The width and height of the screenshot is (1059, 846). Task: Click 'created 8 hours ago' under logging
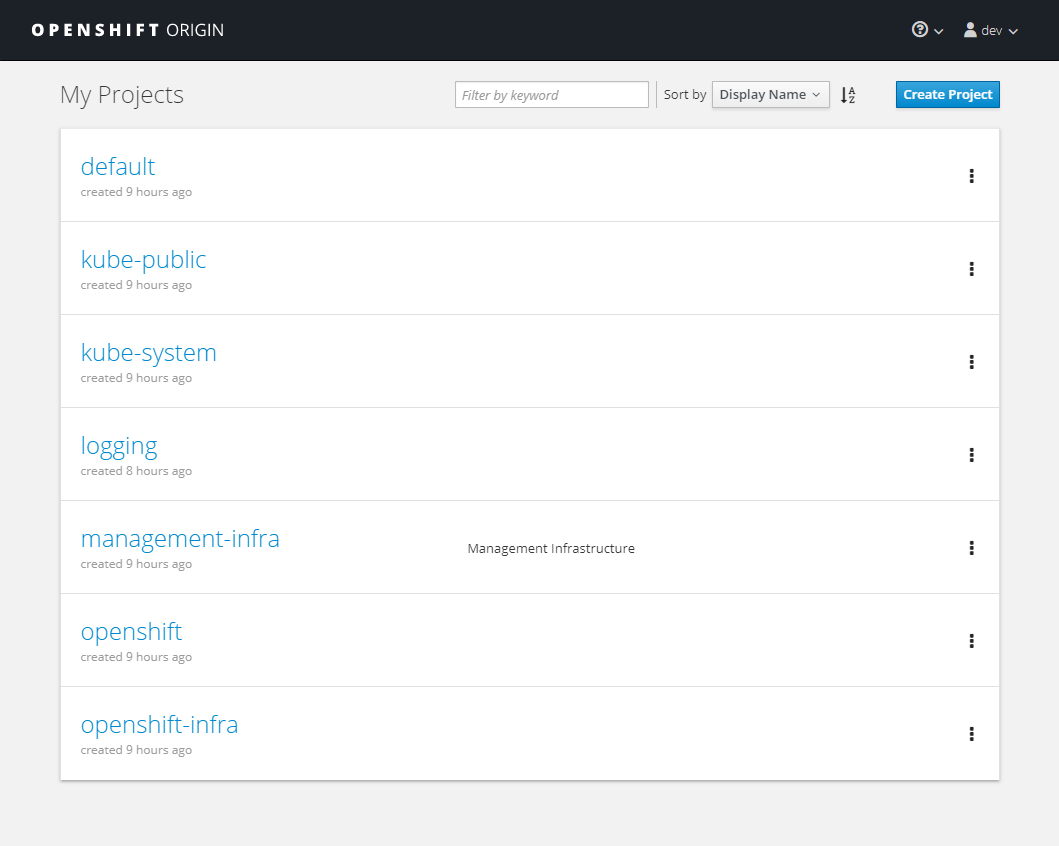coord(136,471)
